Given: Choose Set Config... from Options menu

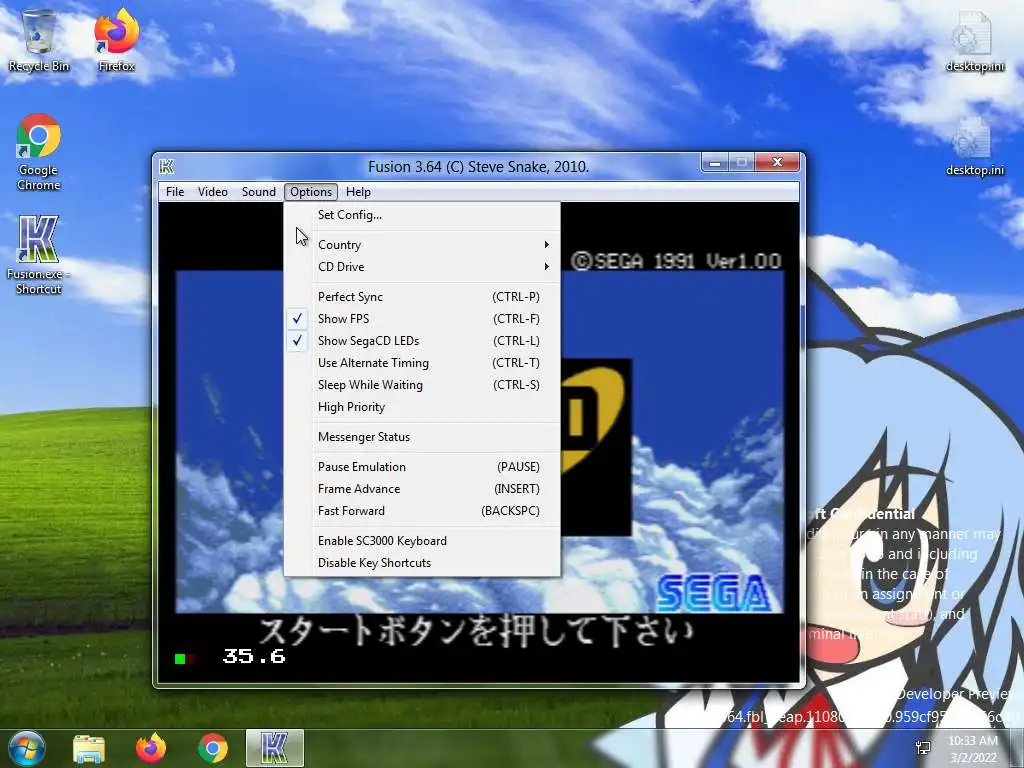Looking at the screenshot, I should point(422,215).
